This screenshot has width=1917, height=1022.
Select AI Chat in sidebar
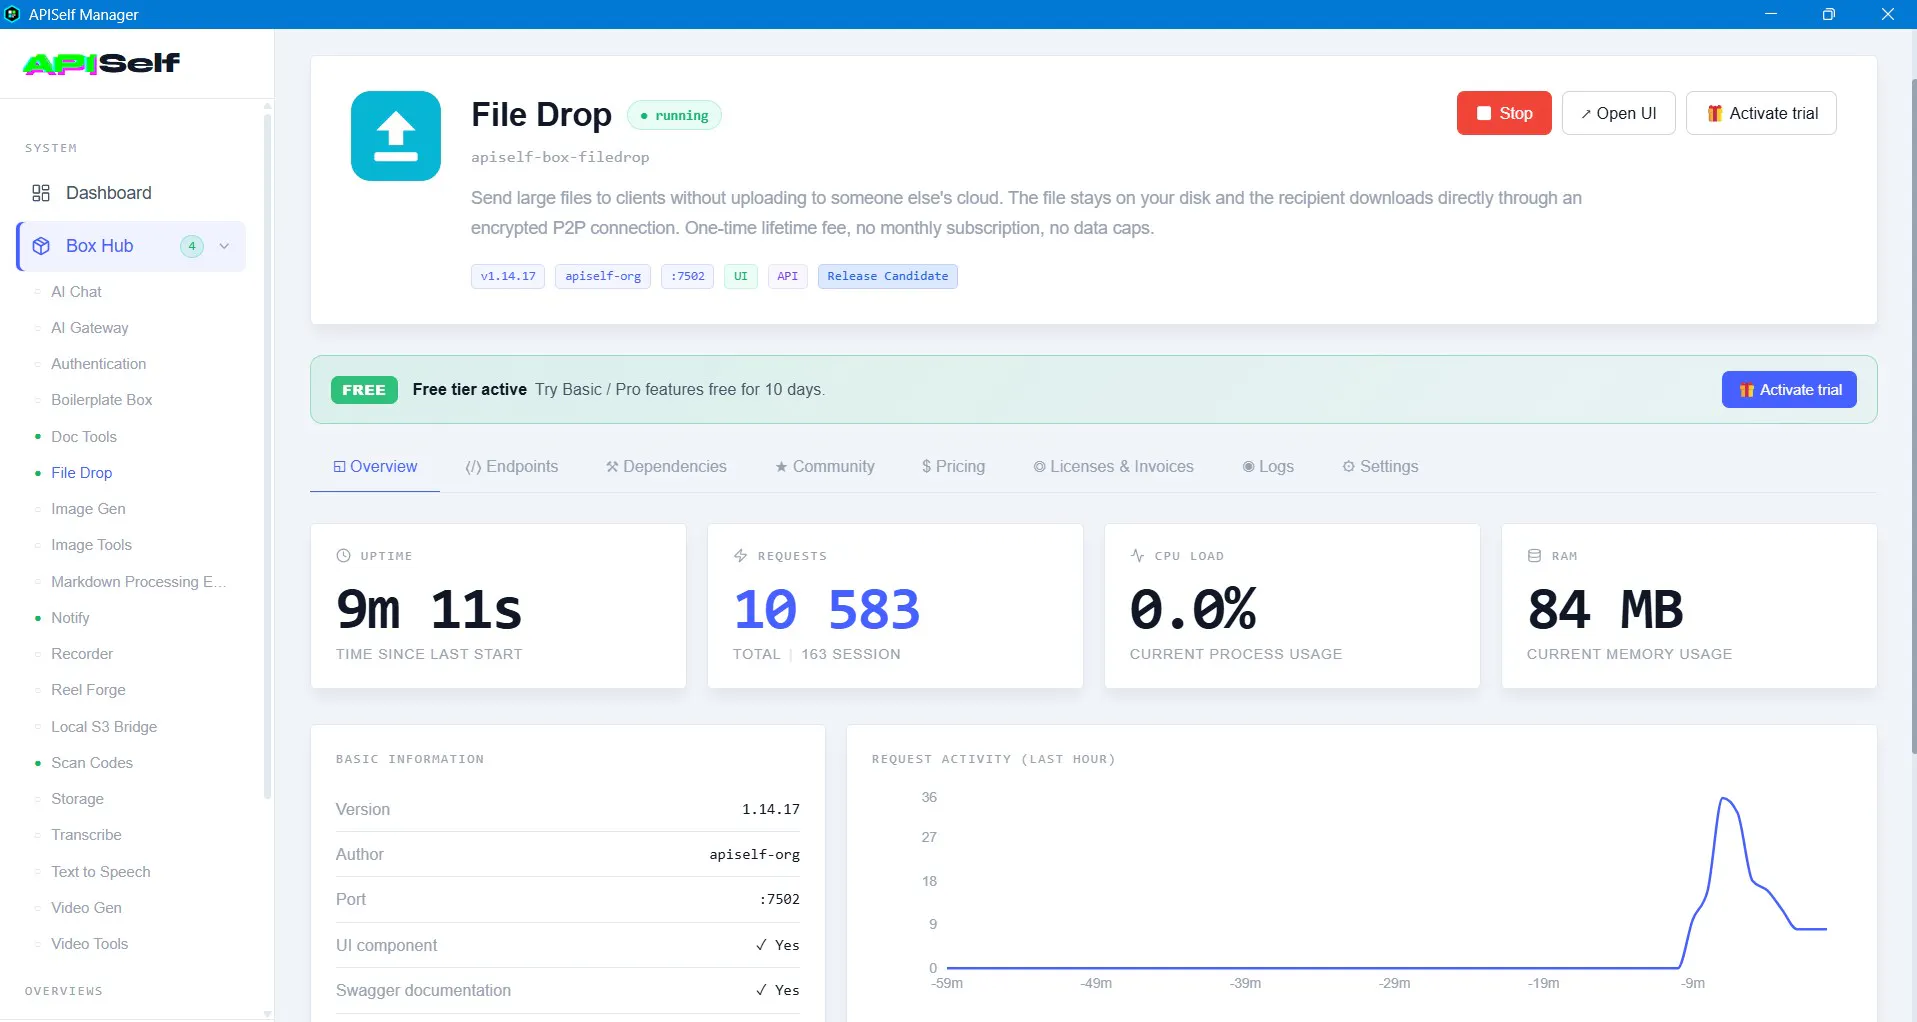point(76,292)
